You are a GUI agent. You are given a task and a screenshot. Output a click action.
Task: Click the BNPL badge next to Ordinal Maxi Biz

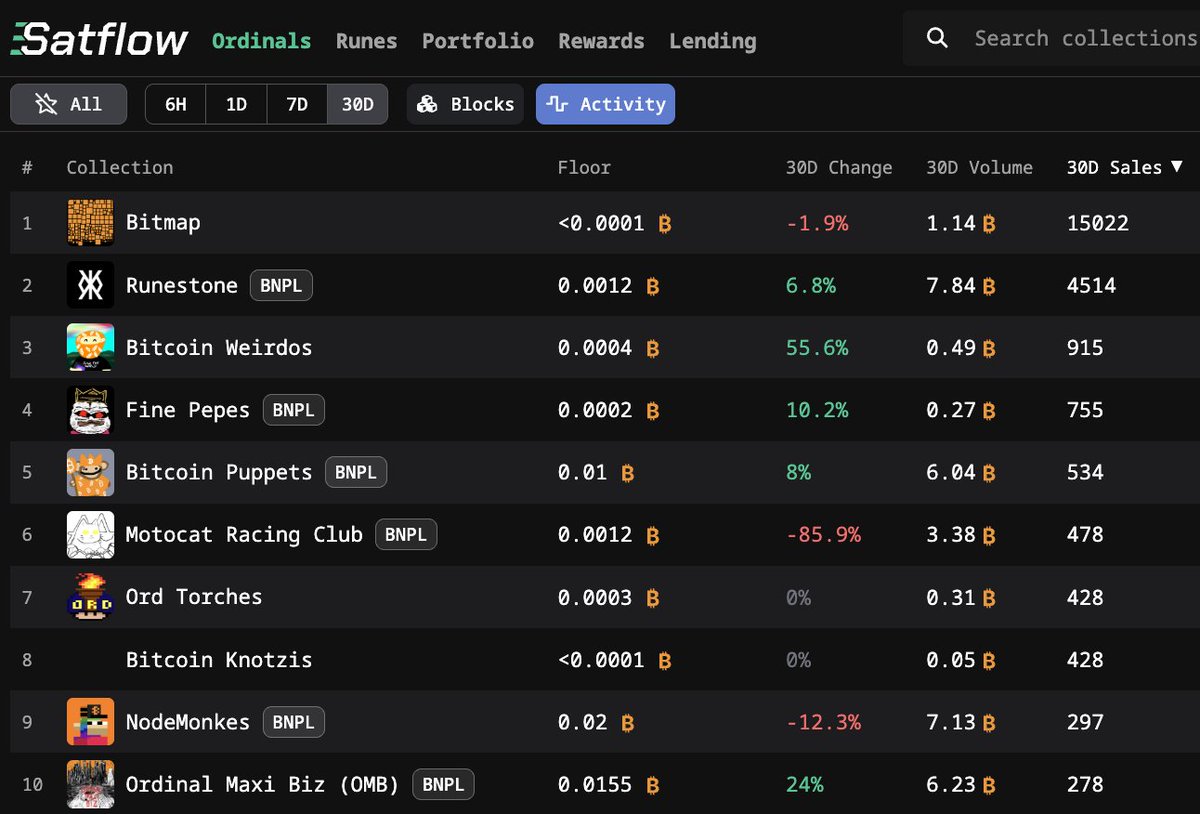pyautogui.click(x=443, y=784)
